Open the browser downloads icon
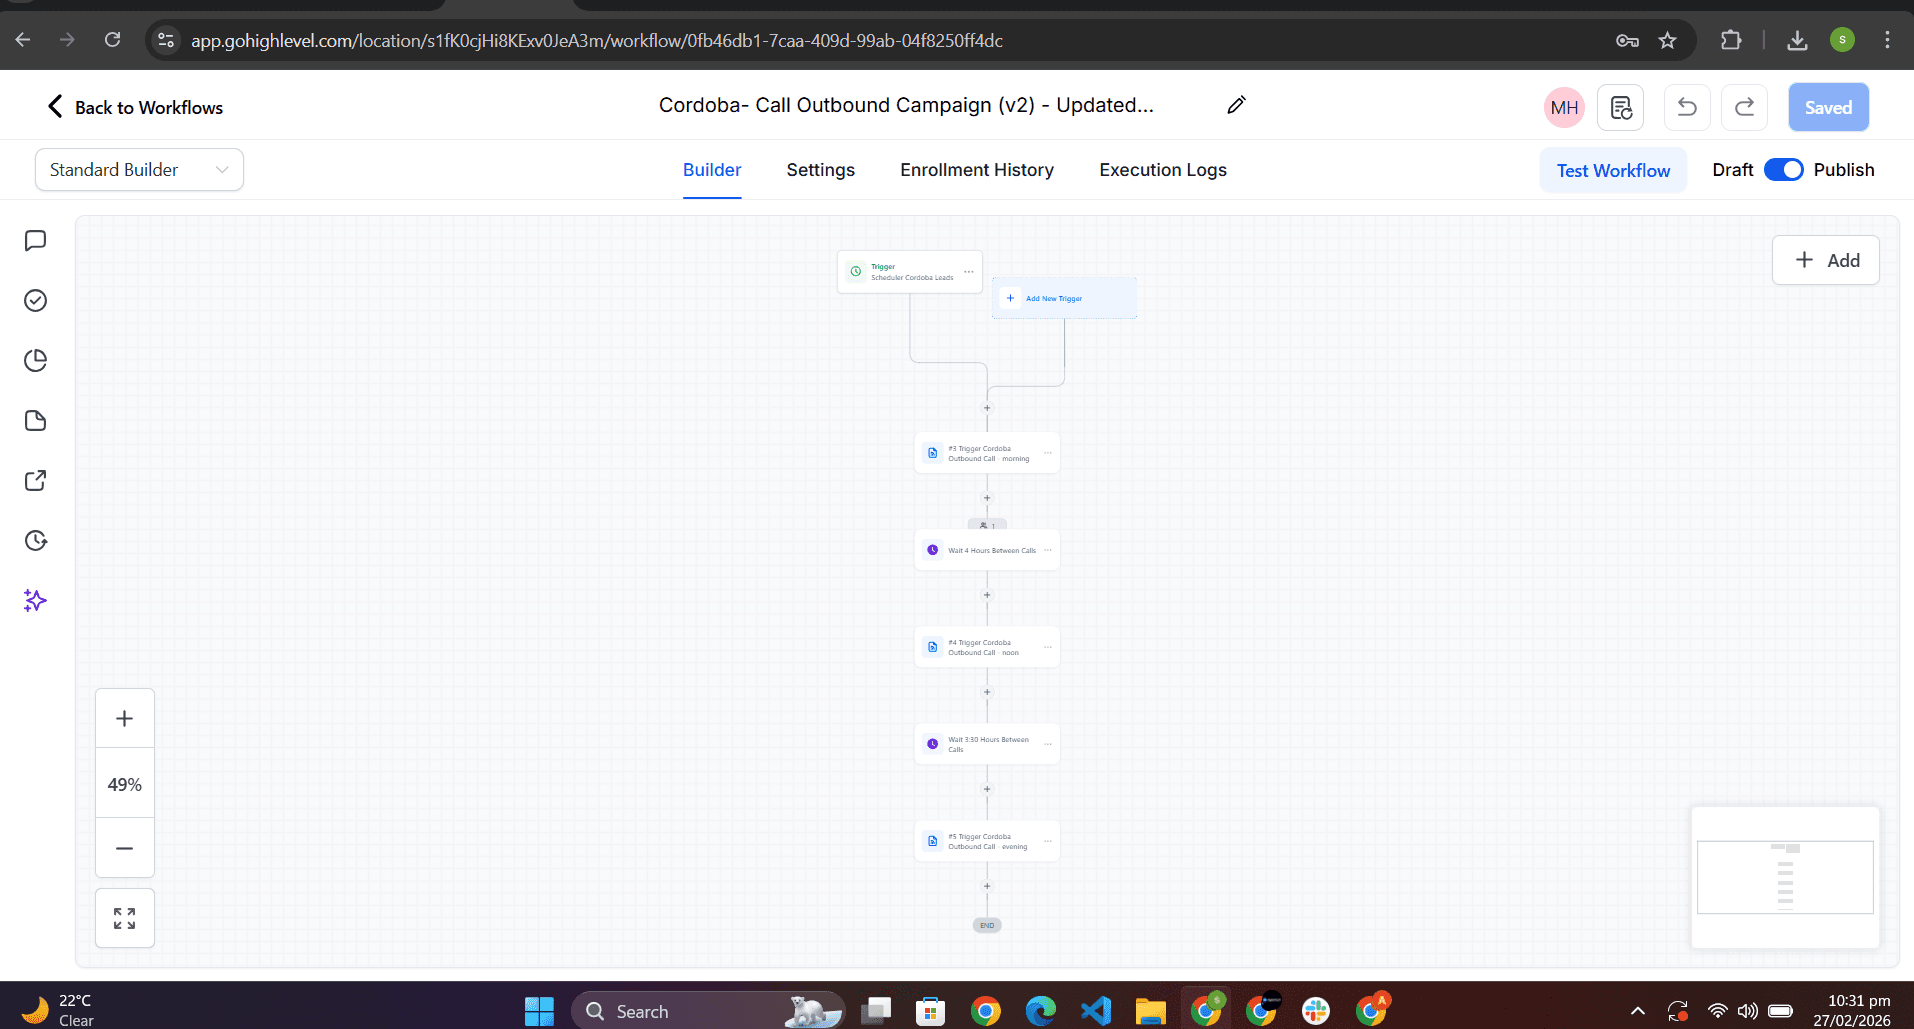Image resolution: width=1914 pixels, height=1029 pixels. [1797, 40]
